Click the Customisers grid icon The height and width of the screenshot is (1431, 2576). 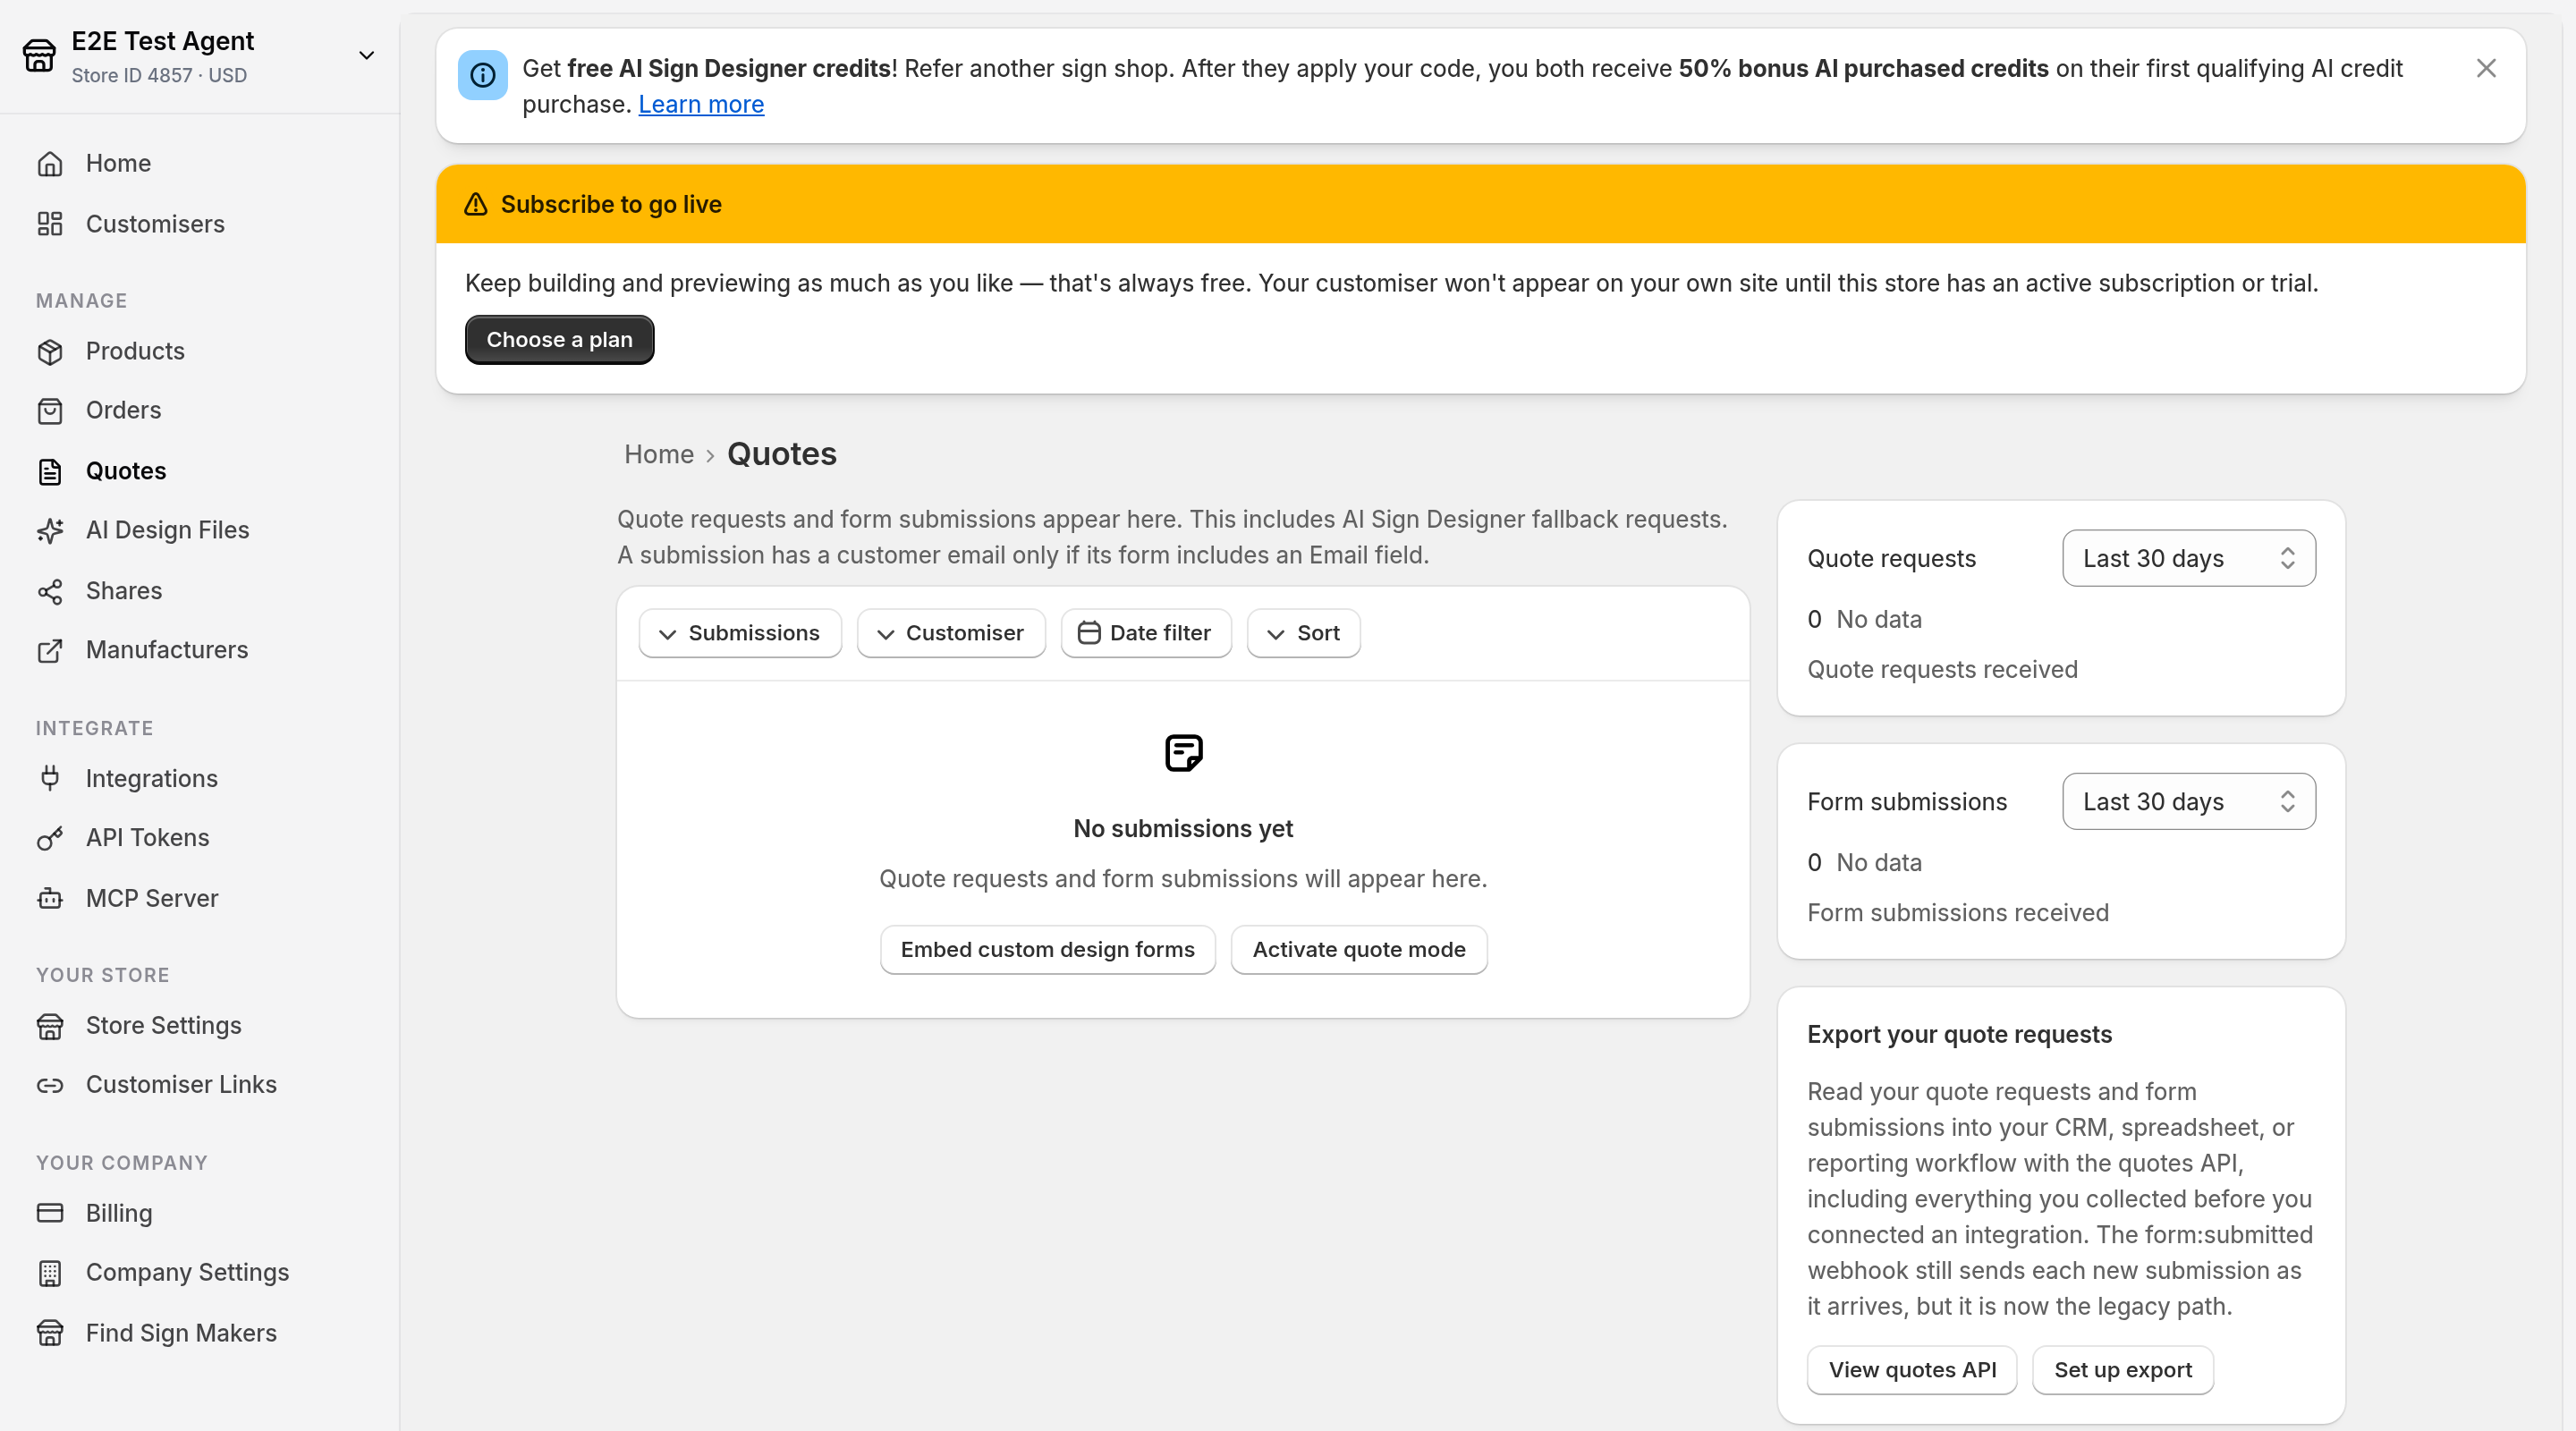tap(50, 224)
